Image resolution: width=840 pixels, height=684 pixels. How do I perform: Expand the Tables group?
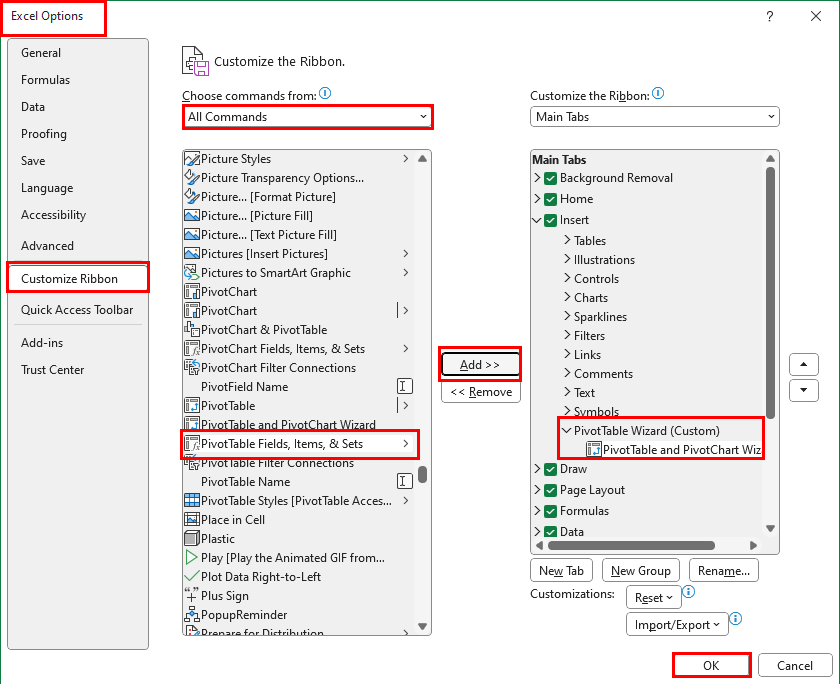567,240
